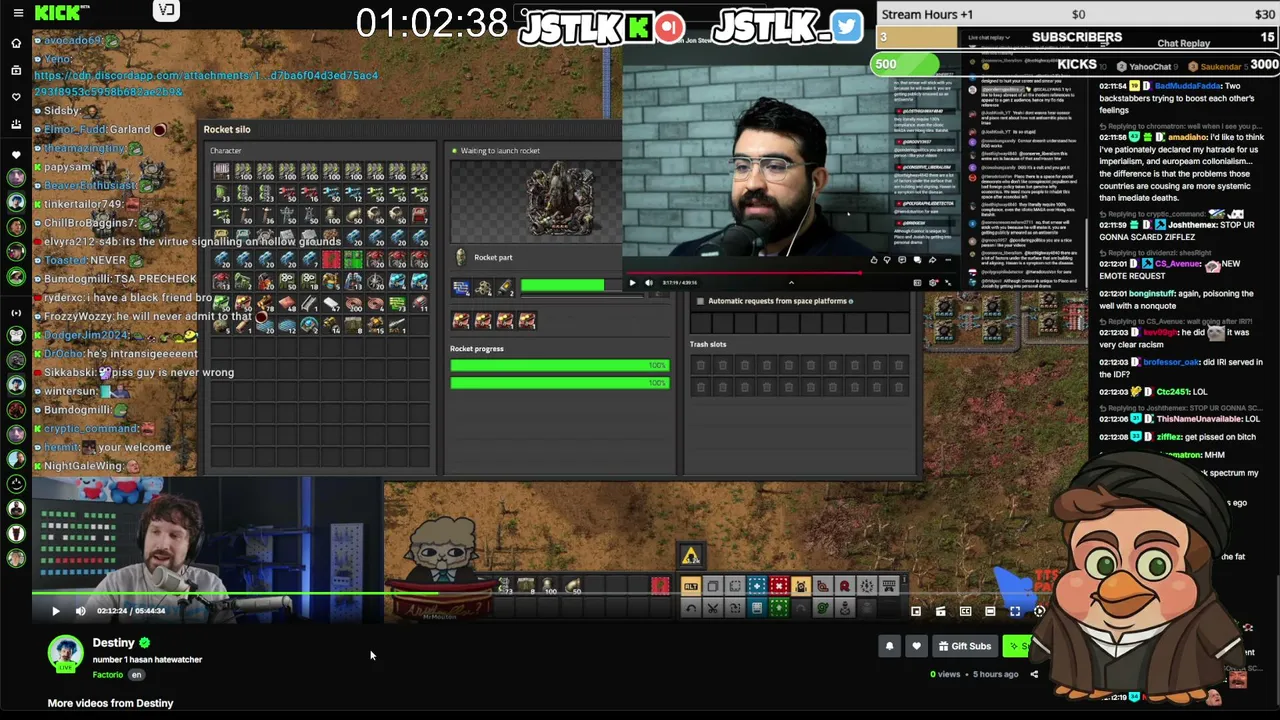1280x720 pixels.
Task: Follow the channel with the heart button
Action: coord(916,646)
